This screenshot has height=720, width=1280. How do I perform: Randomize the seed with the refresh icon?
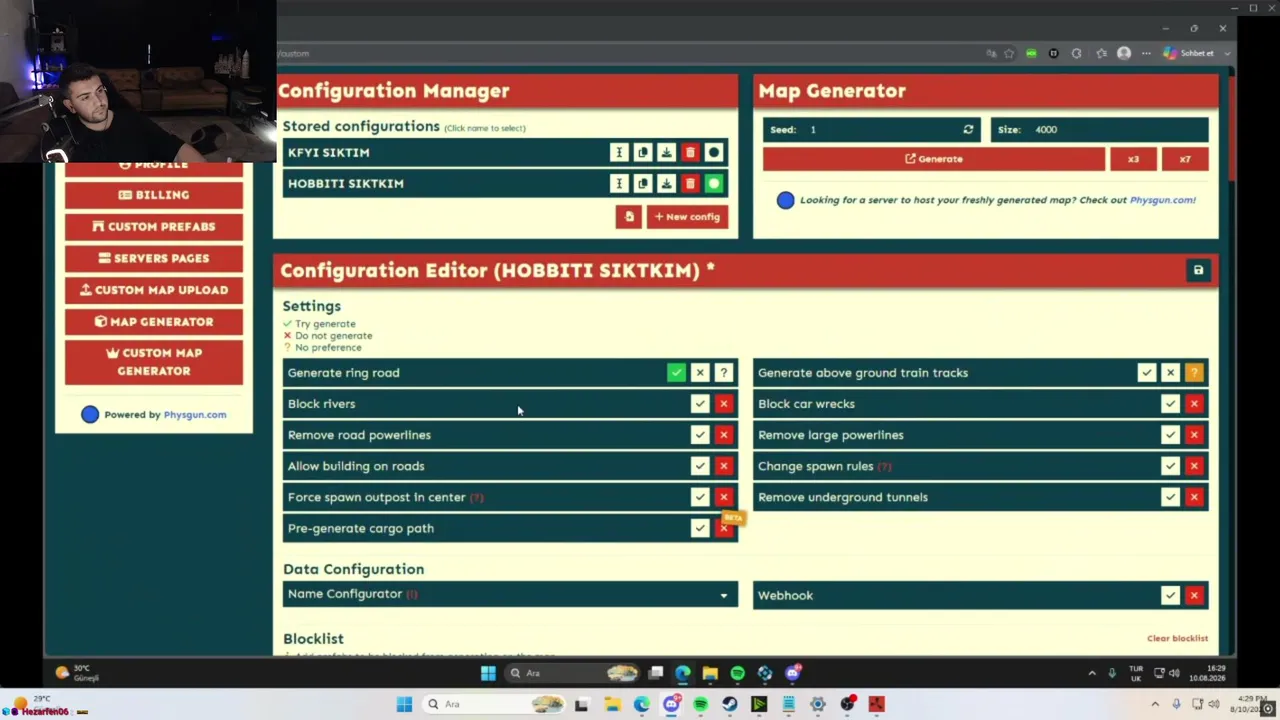(x=968, y=130)
